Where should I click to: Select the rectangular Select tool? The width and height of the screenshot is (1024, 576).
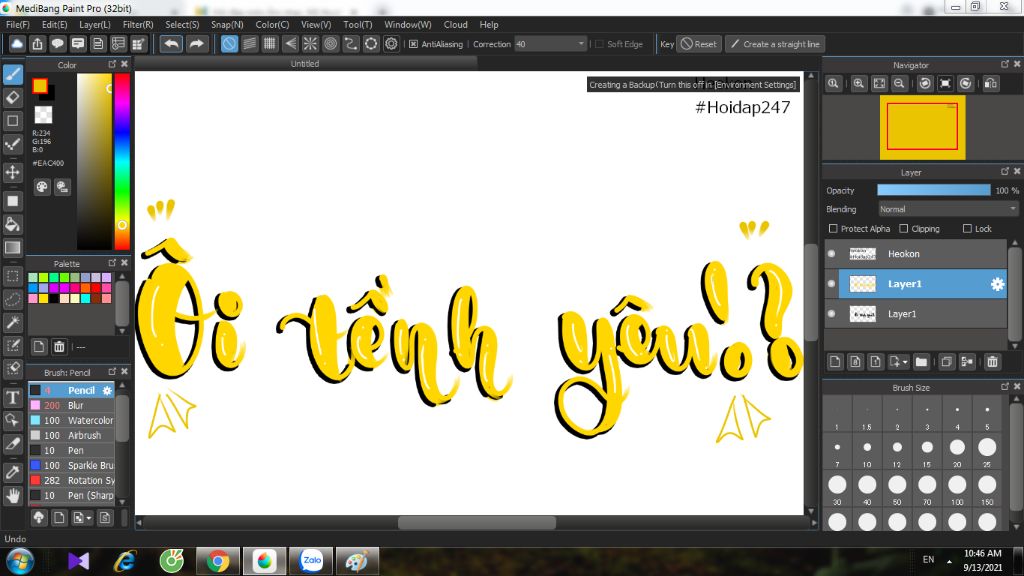point(12,276)
